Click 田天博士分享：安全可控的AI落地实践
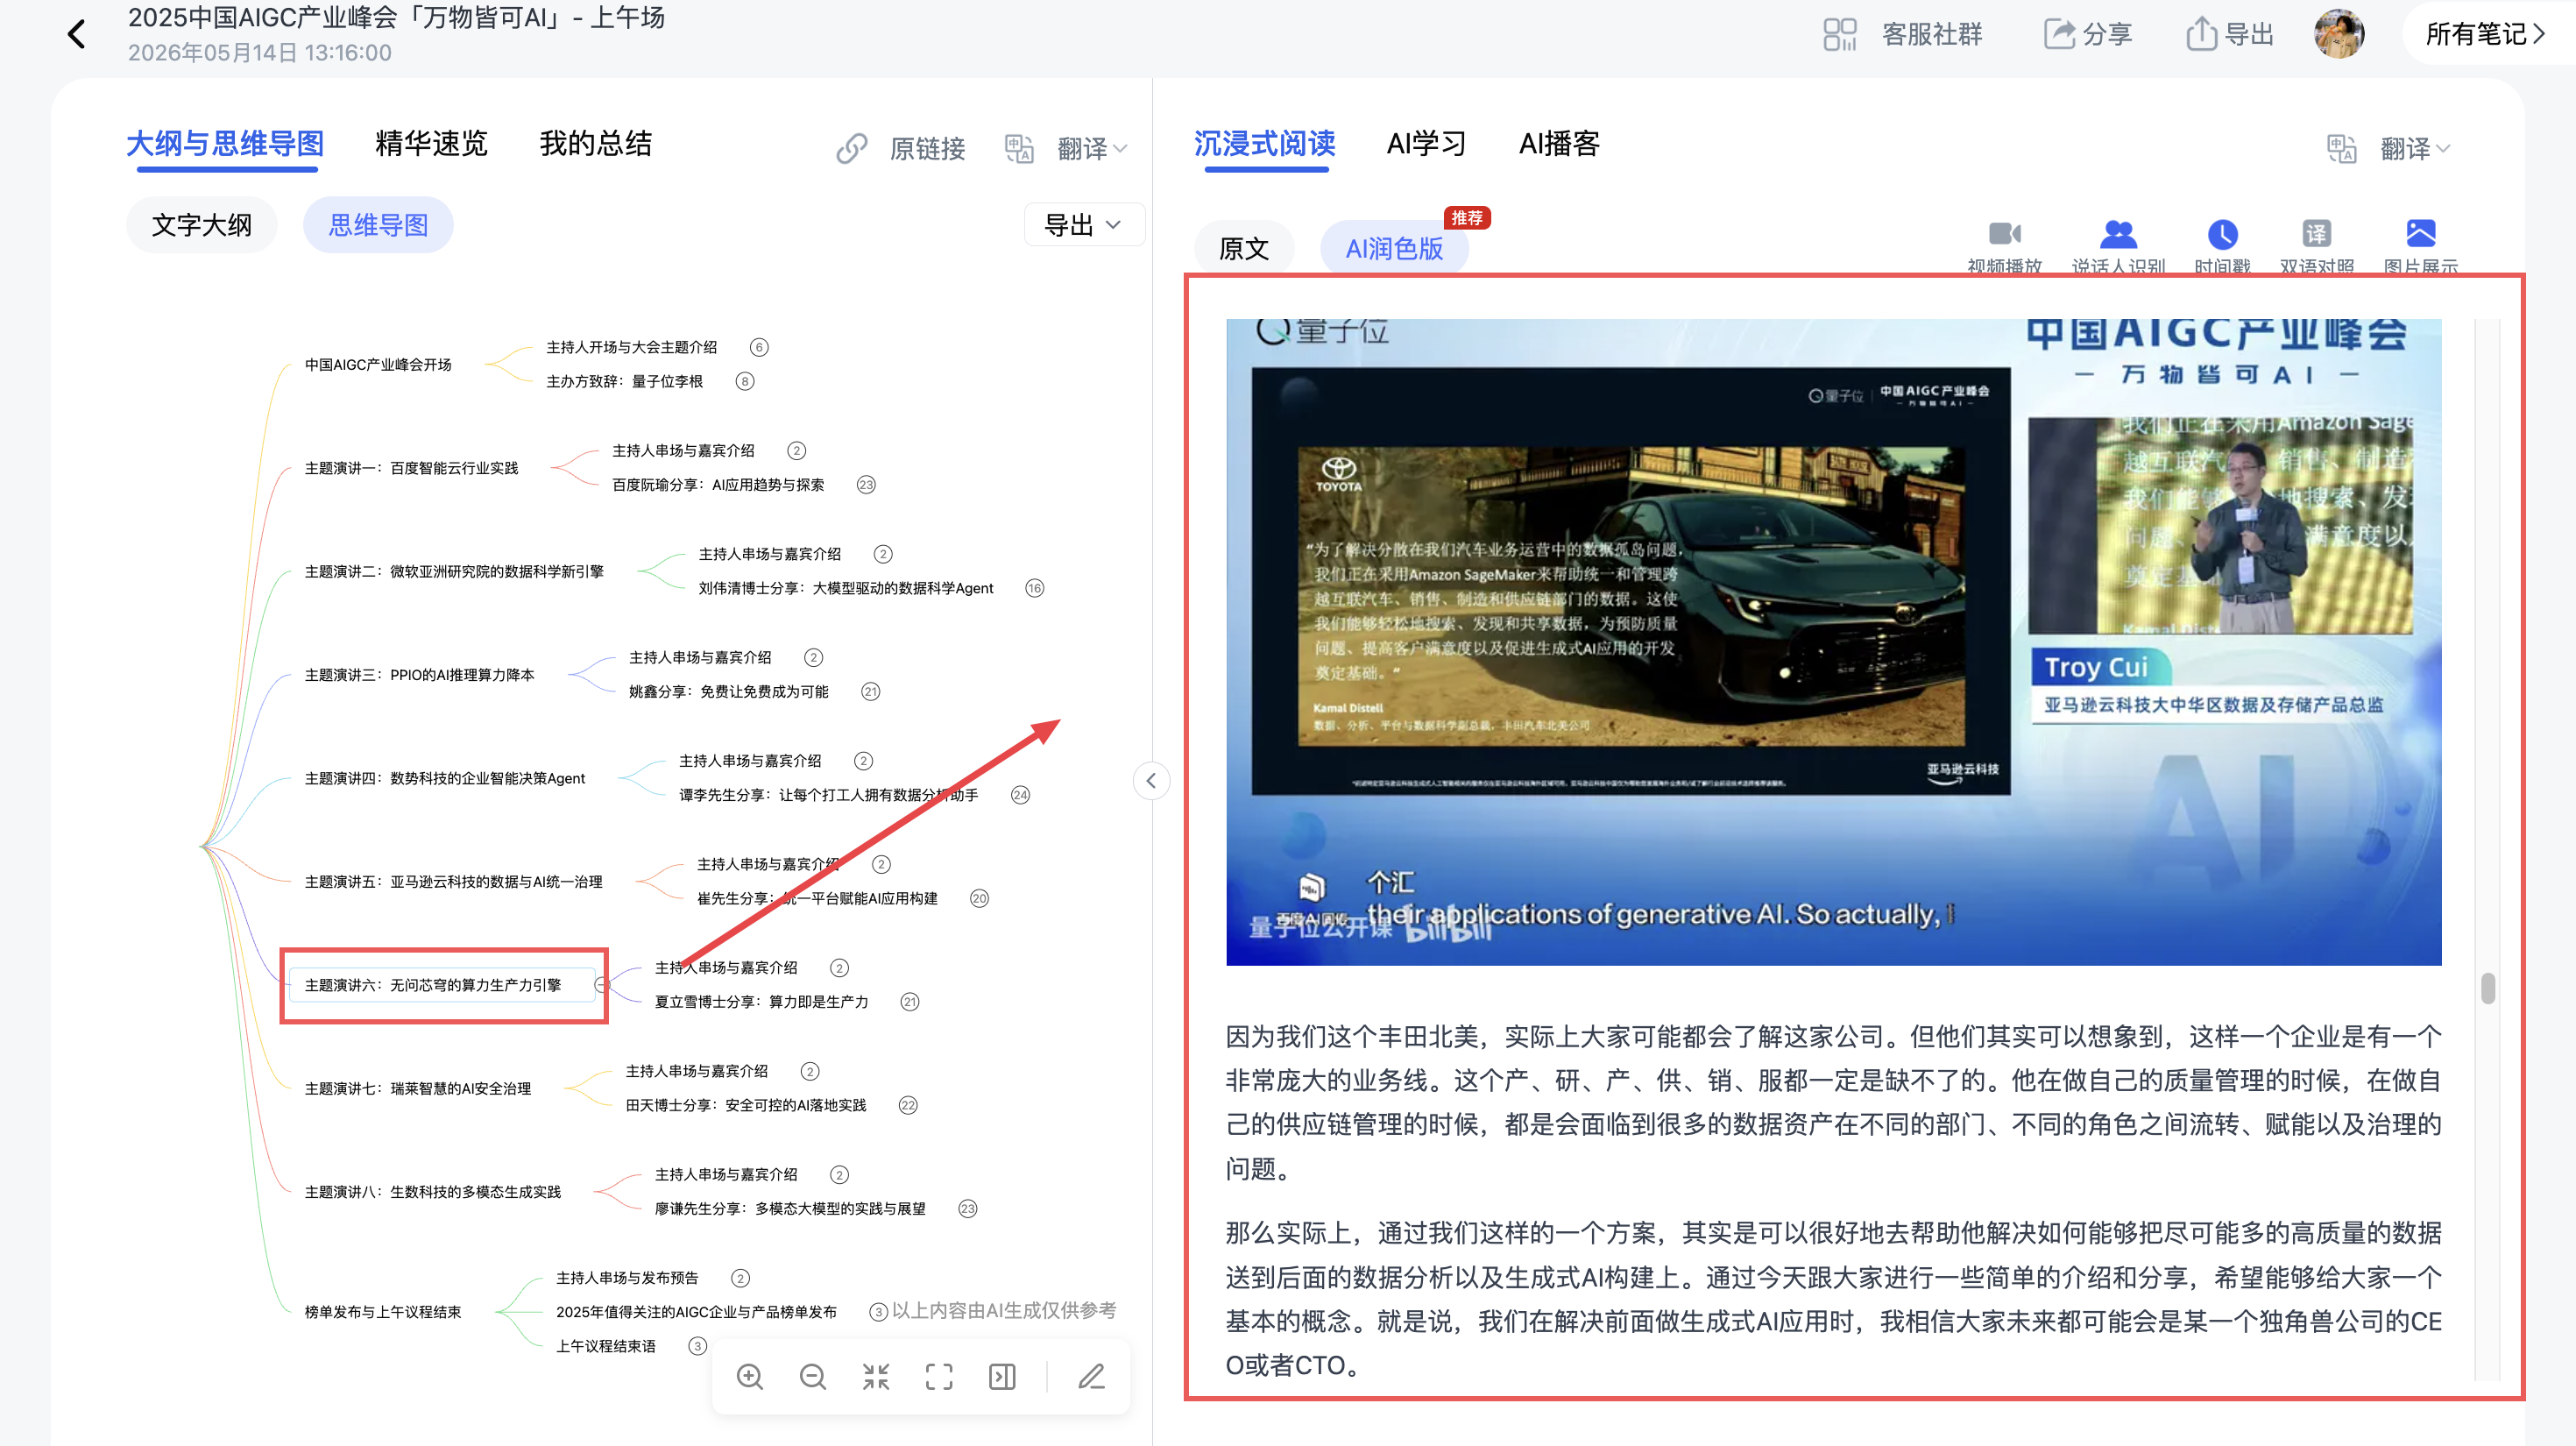The image size is (2576, 1446). coord(746,1105)
